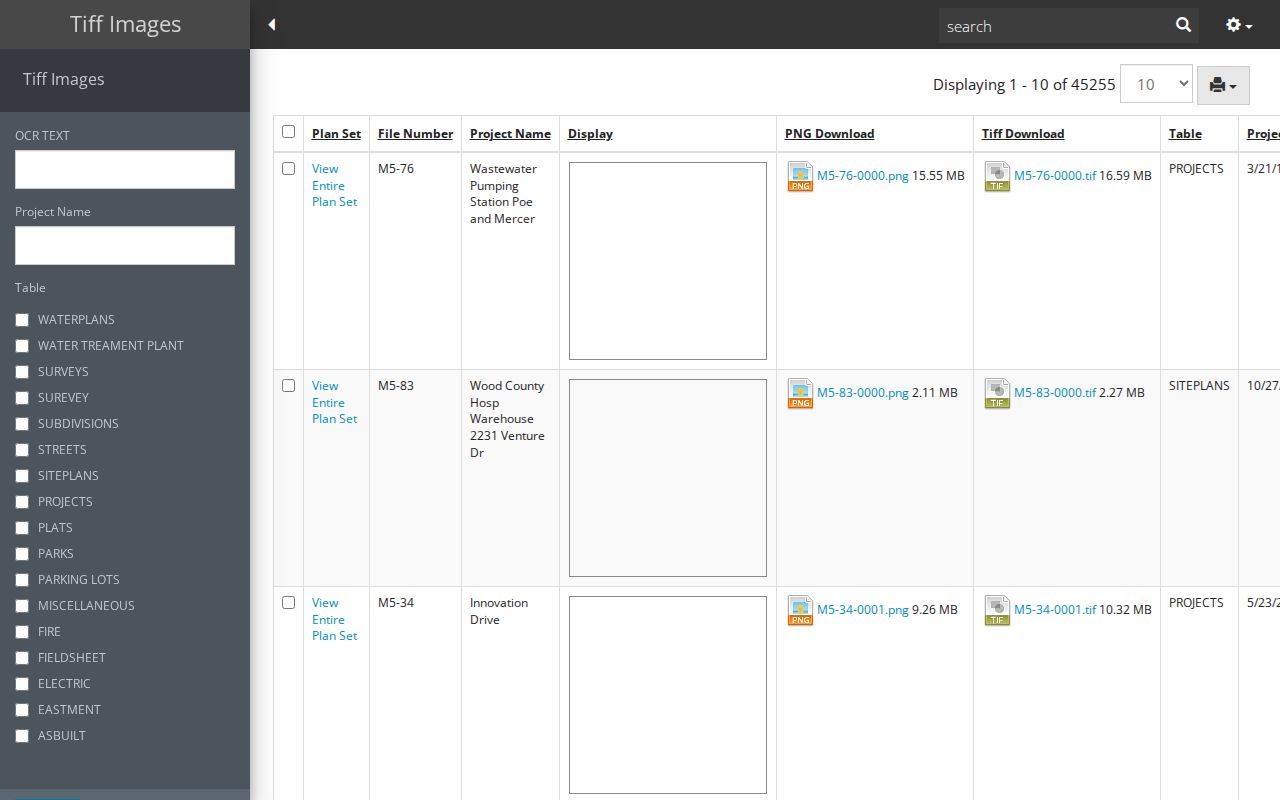The width and height of the screenshot is (1280, 800).
Task: Open display thumbnail for Innovation Drive
Action: [668, 695]
